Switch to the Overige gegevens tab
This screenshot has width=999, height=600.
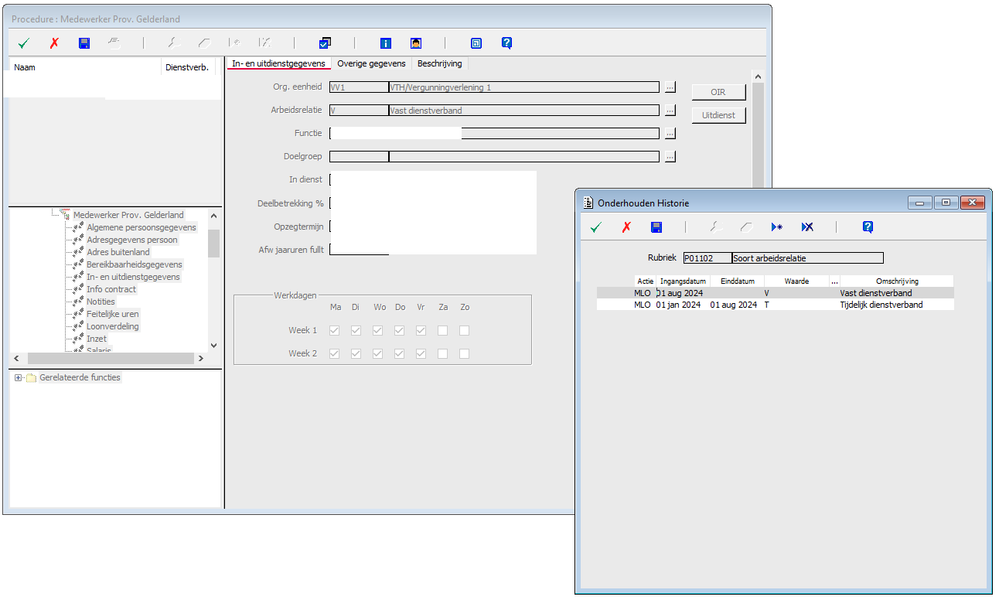[x=371, y=64]
